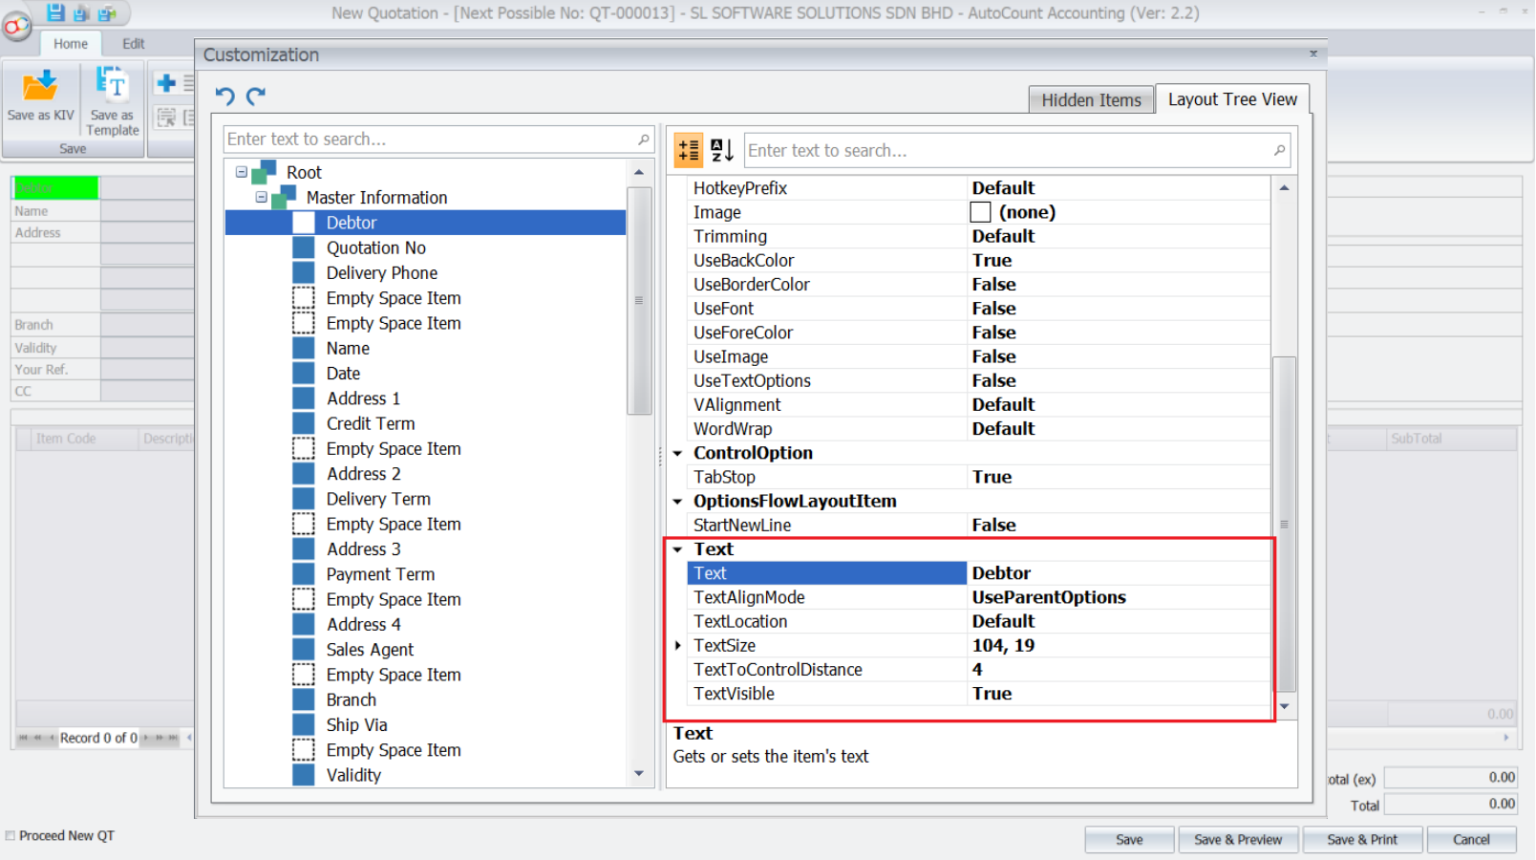Viewport: 1536px width, 860px height.
Task: Switch property grid to categorized view
Action: coord(689,150)
